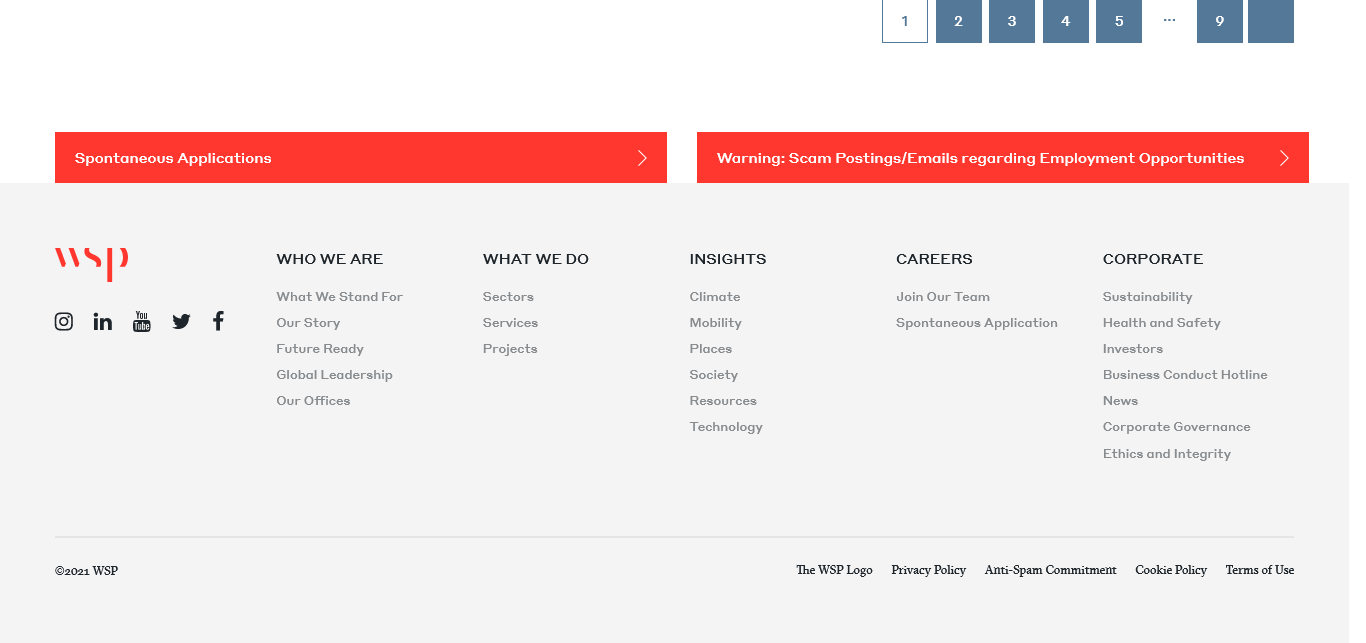The height and width of the screenshot is (643, 1366).
Task: Open the WSP Facebook icon
Action: click(218, 321)
